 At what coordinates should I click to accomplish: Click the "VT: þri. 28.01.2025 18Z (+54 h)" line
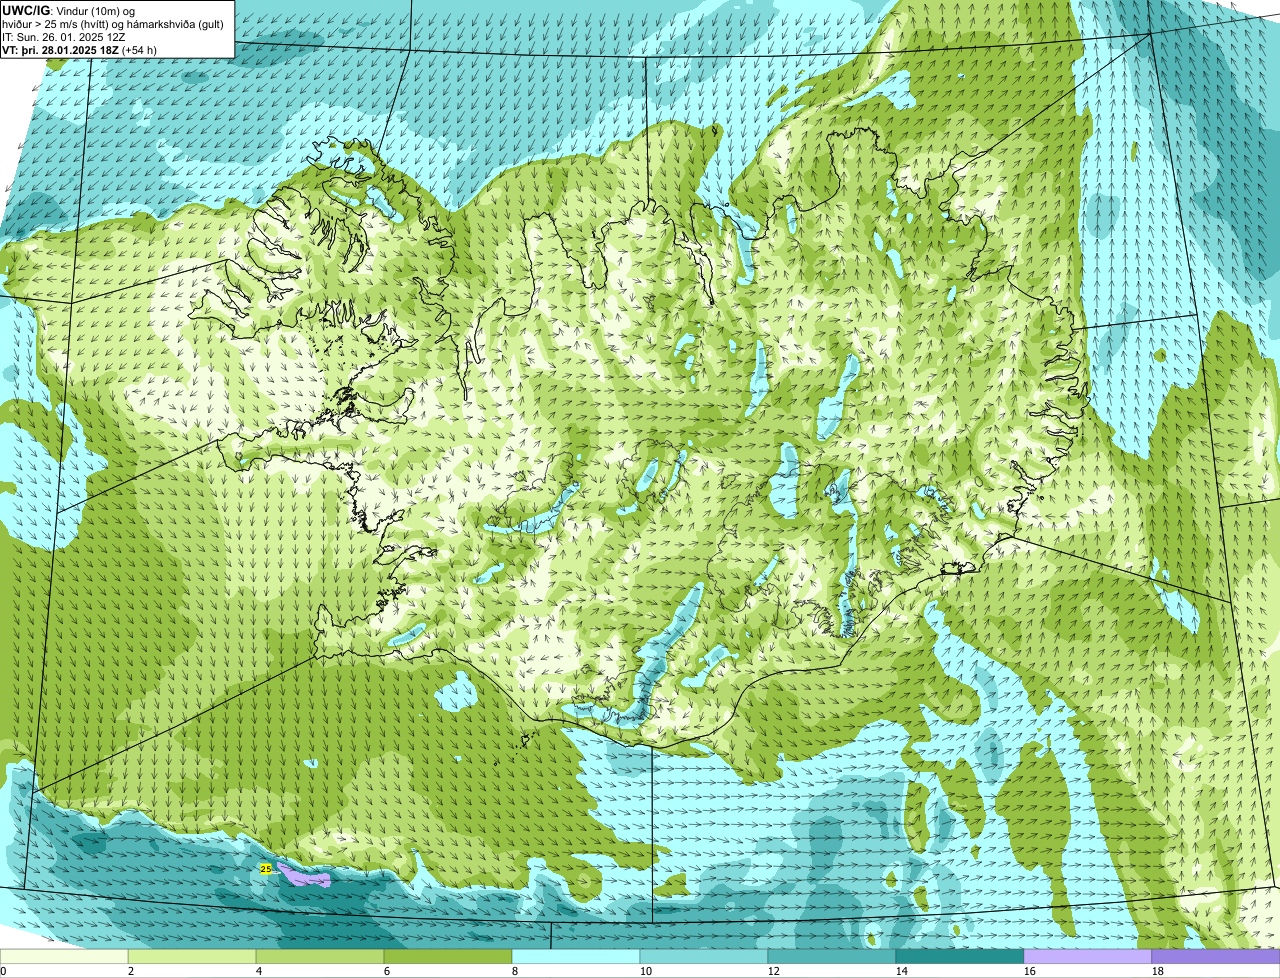[x=80, y=50]
